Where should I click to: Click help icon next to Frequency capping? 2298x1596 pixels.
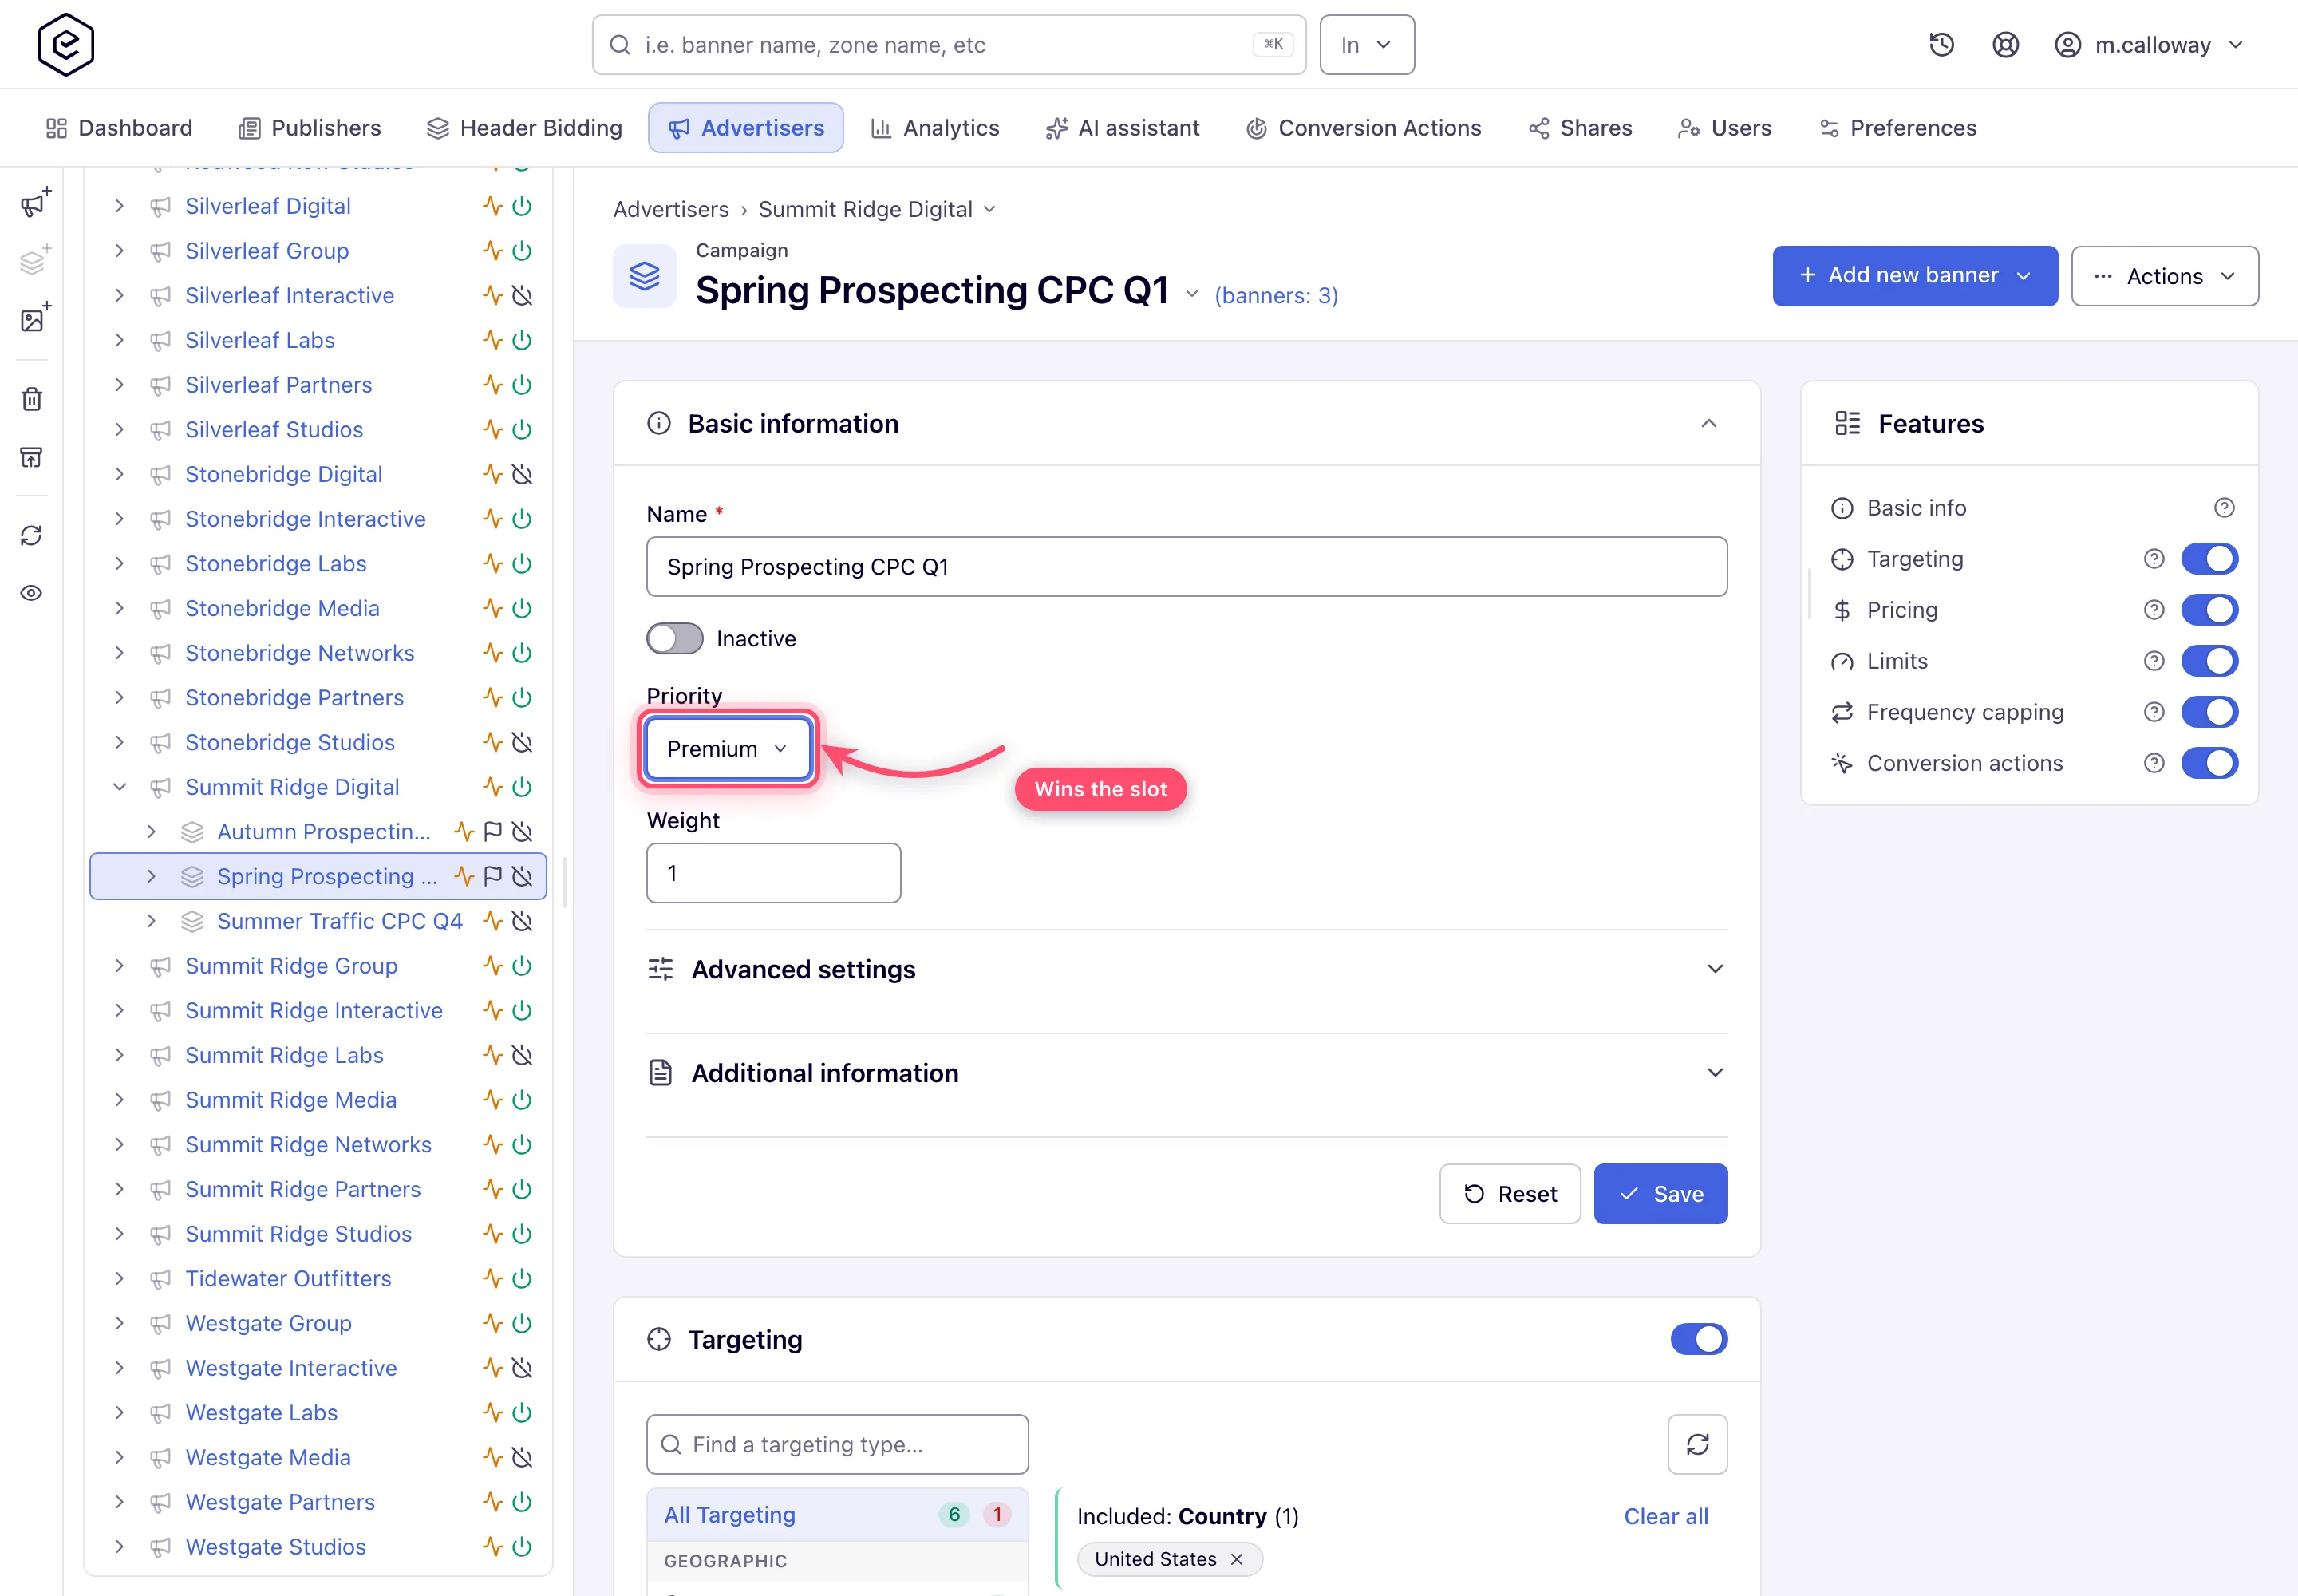(x=2154, y=712)
